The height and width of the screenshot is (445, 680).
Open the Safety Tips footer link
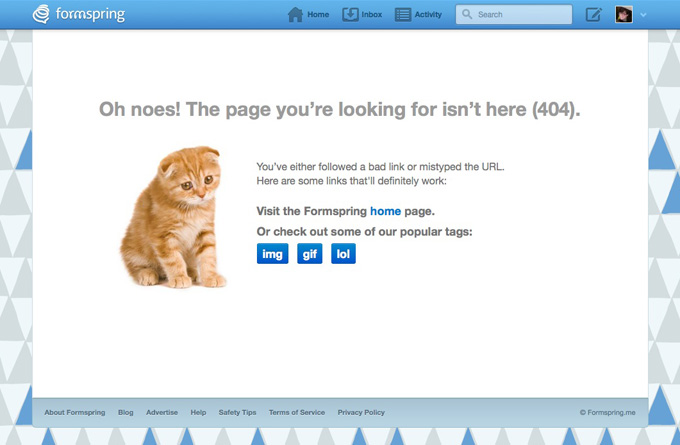click(x=237, y=412)
